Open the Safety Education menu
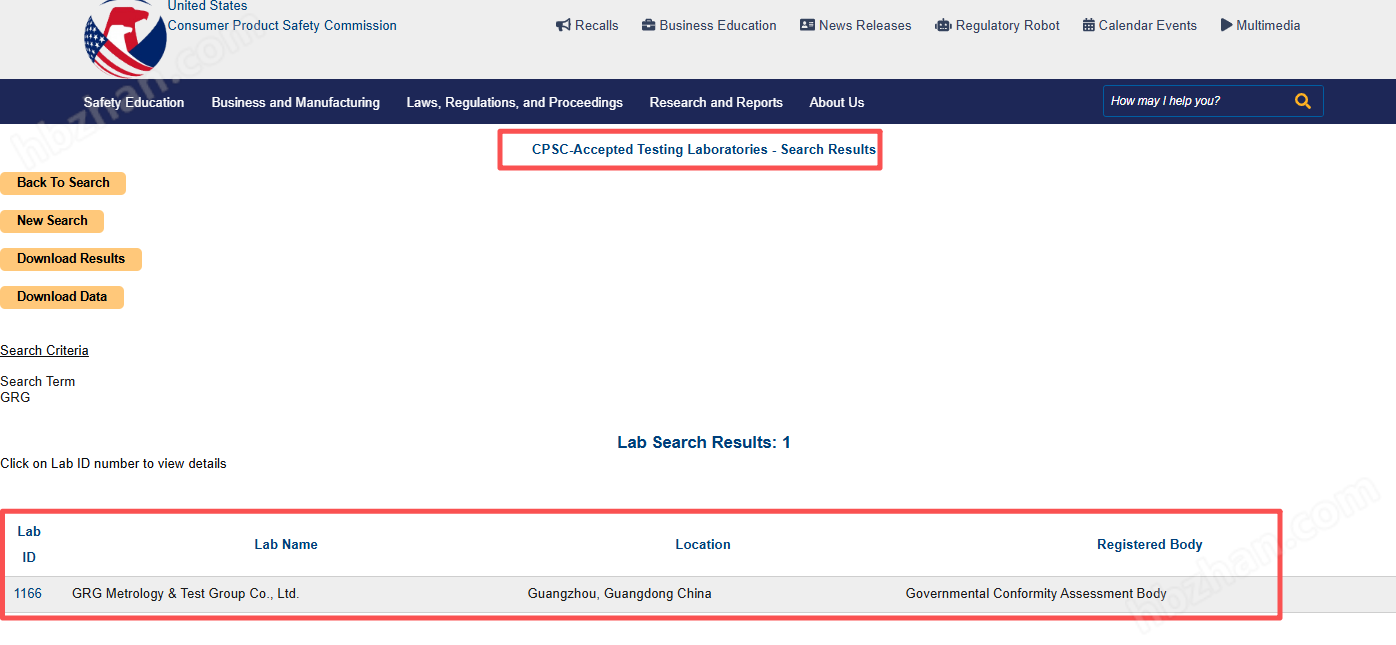This screenshot has height=645, width=1396. (x=134, y=102)
